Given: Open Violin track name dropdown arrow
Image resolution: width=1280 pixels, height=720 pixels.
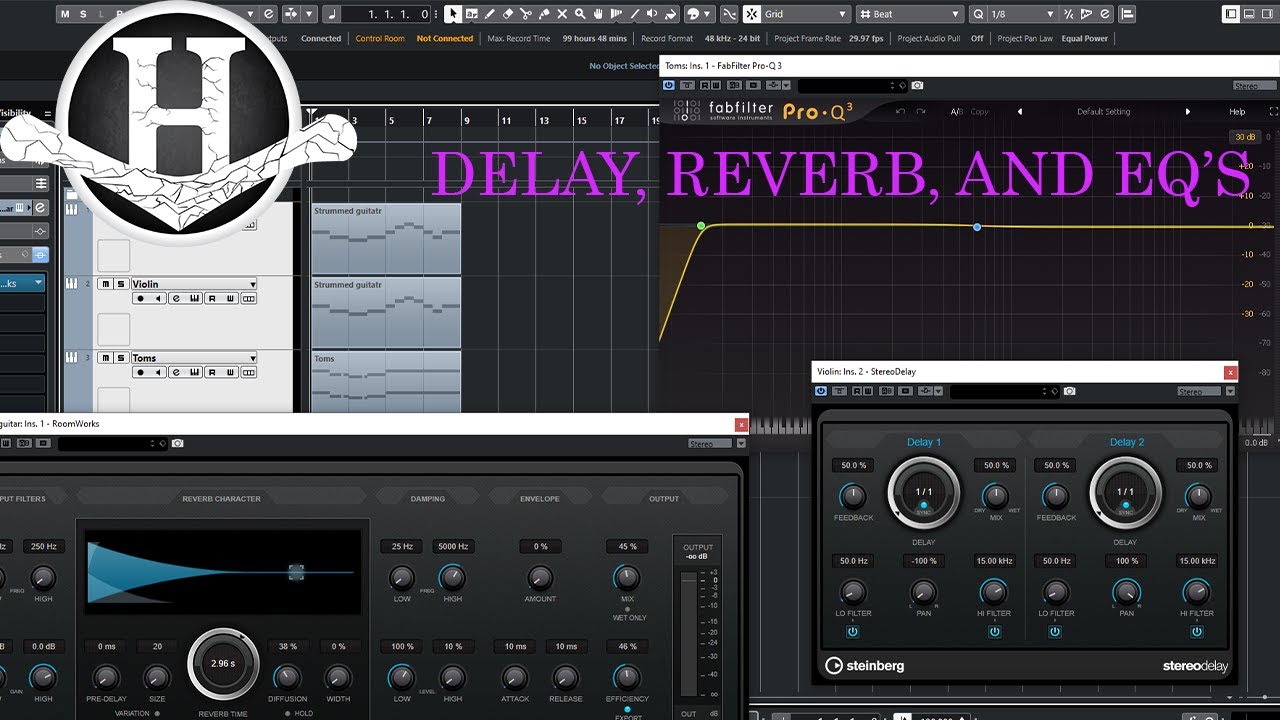Looking at the screenshot, I should [253, 285].
